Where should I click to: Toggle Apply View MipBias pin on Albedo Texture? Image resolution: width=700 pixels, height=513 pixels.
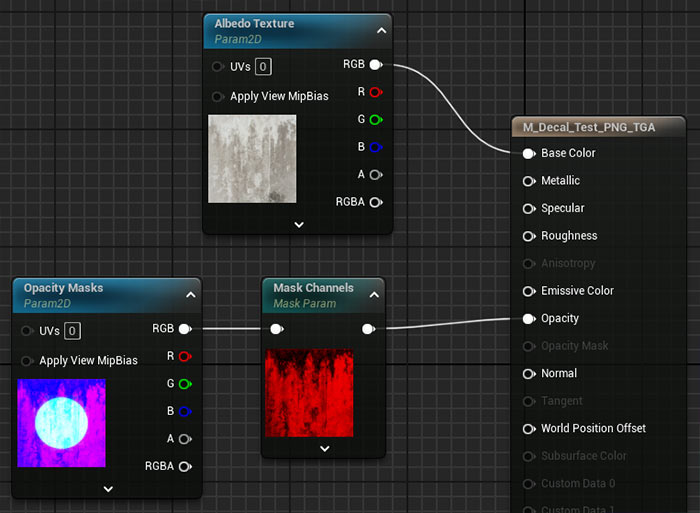pos(218,97)
